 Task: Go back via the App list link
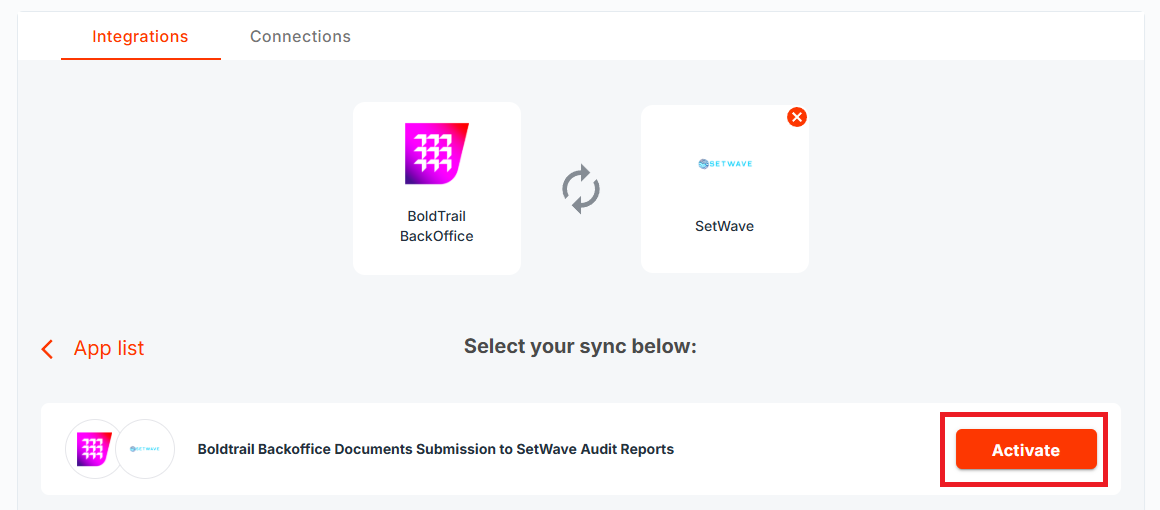point(109,349)
